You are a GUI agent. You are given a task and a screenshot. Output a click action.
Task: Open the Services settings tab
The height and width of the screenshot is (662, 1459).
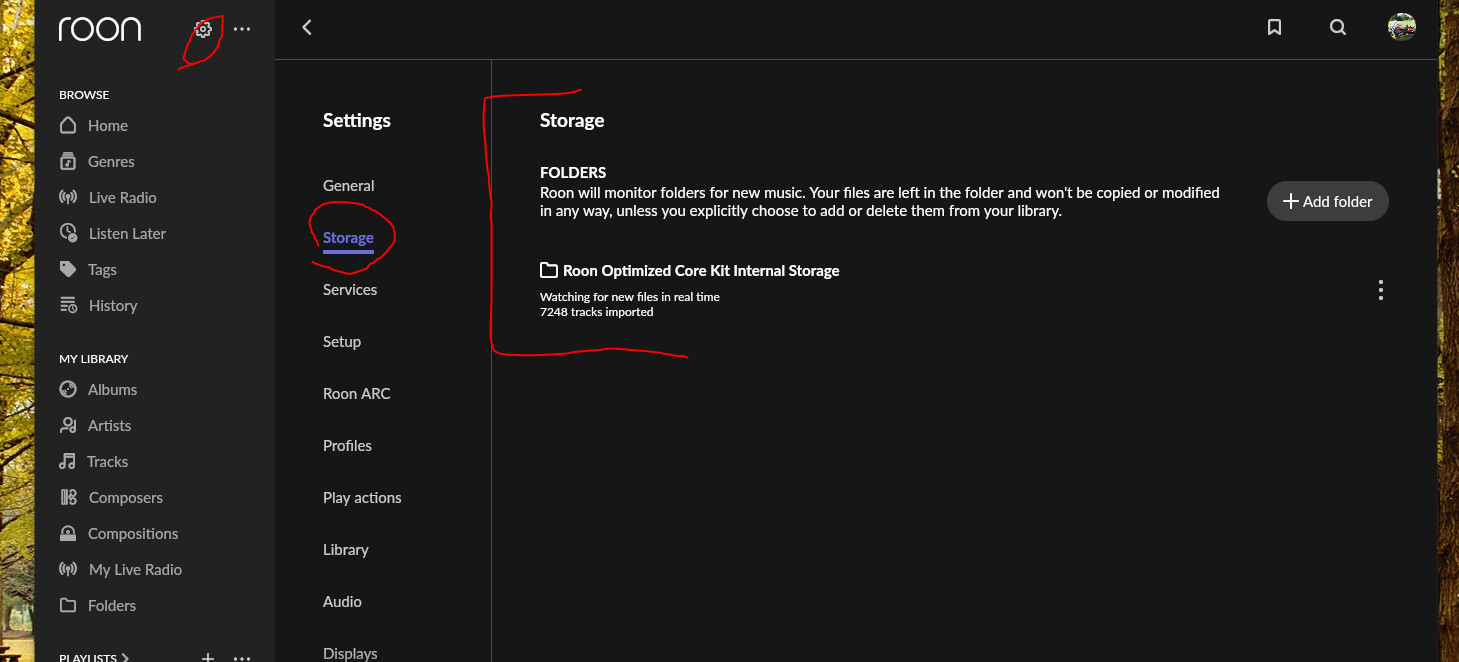350,290
